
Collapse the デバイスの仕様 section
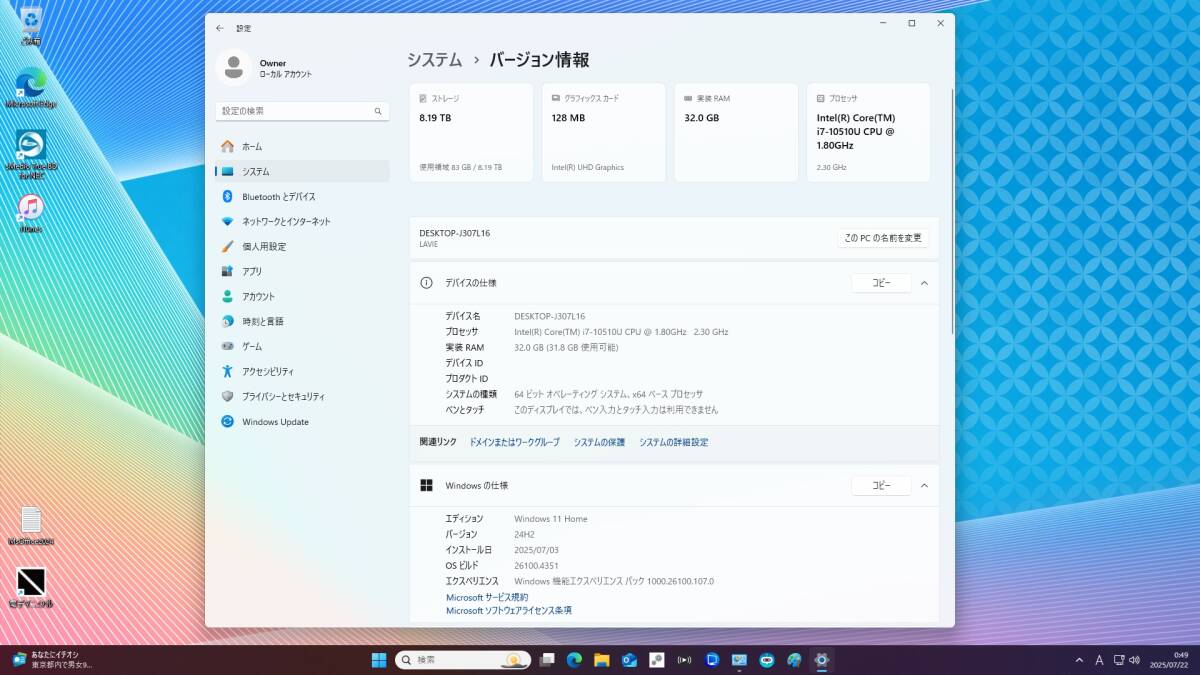[924, 283]
